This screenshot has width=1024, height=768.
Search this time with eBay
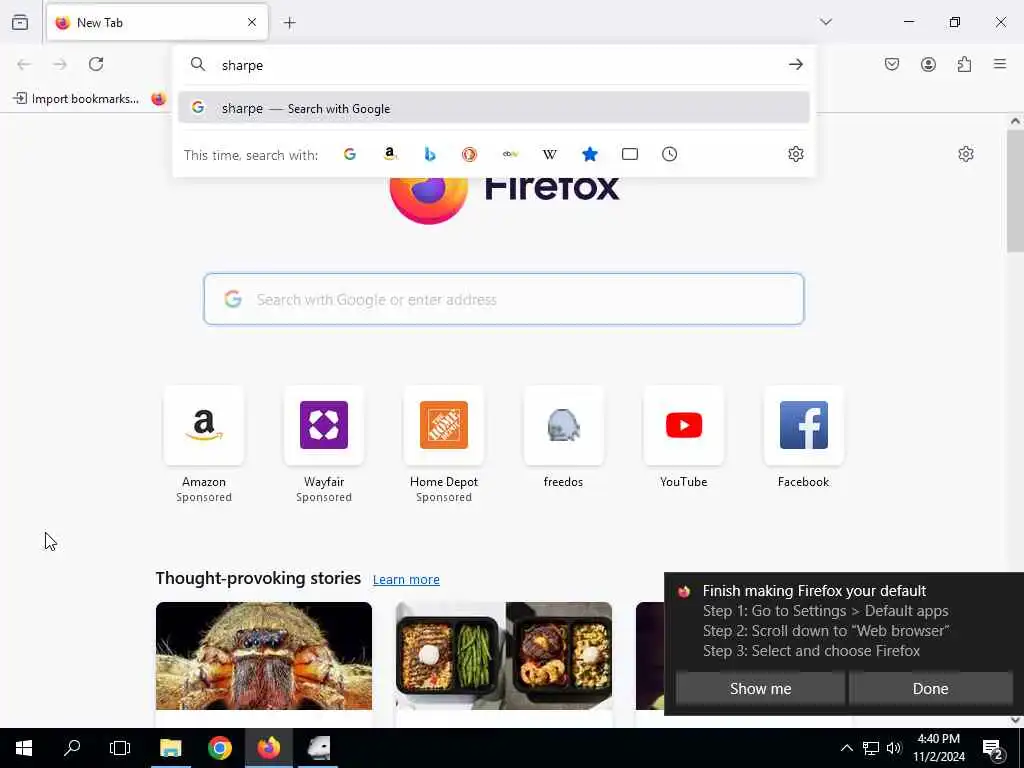510,154
